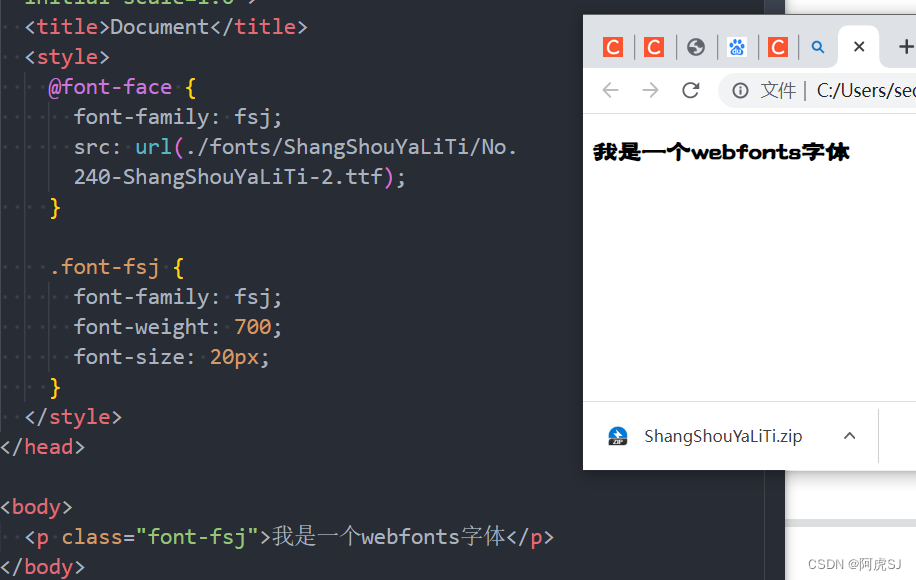
Task: Open the downloaded ShangShouYaLiTi.zip file
Action: (723, 436)
